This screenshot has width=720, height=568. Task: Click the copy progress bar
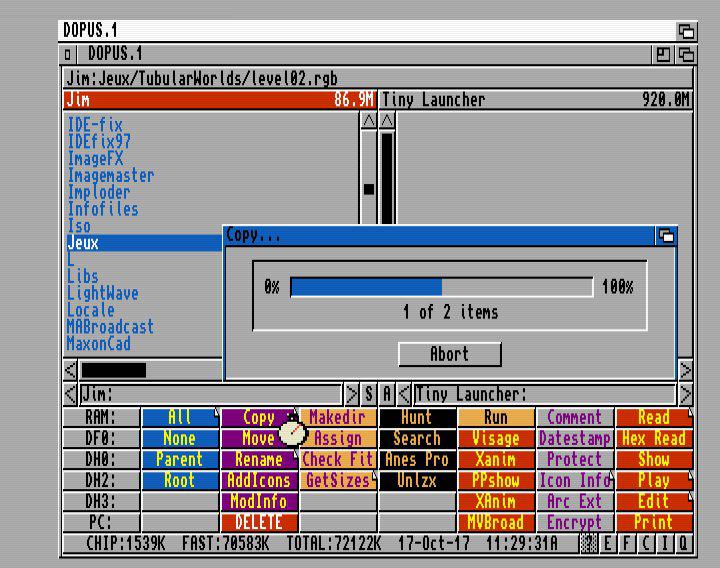(441, 287)
